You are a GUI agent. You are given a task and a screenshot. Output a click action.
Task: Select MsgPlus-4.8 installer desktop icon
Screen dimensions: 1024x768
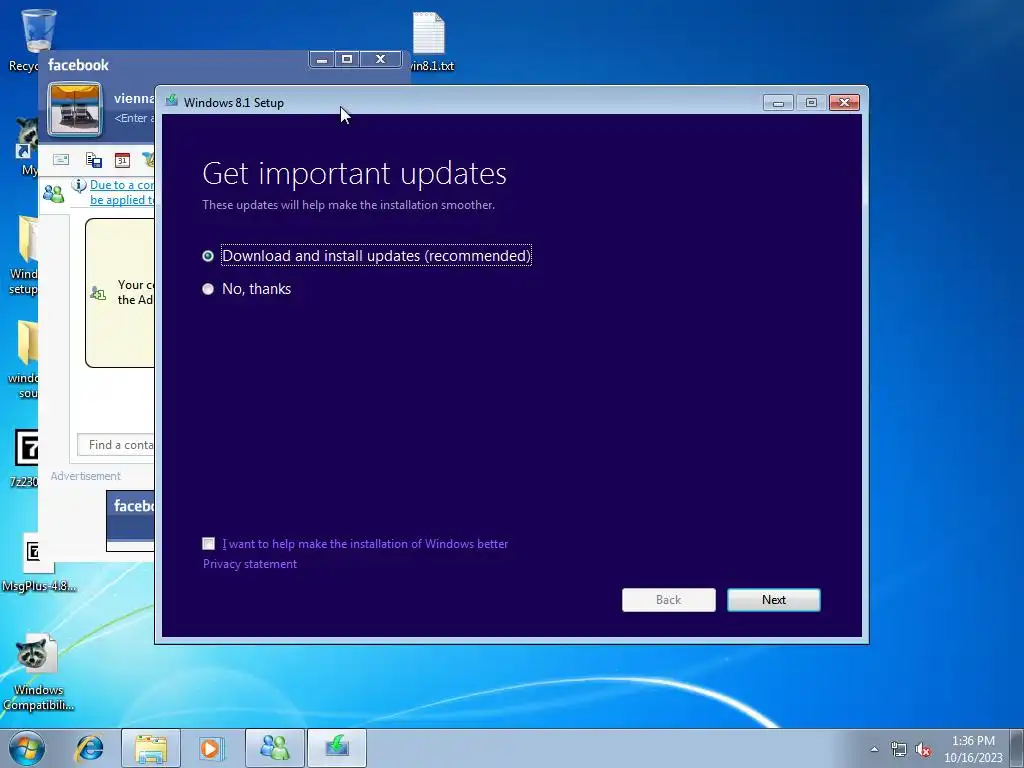click(x=38, y=563)
